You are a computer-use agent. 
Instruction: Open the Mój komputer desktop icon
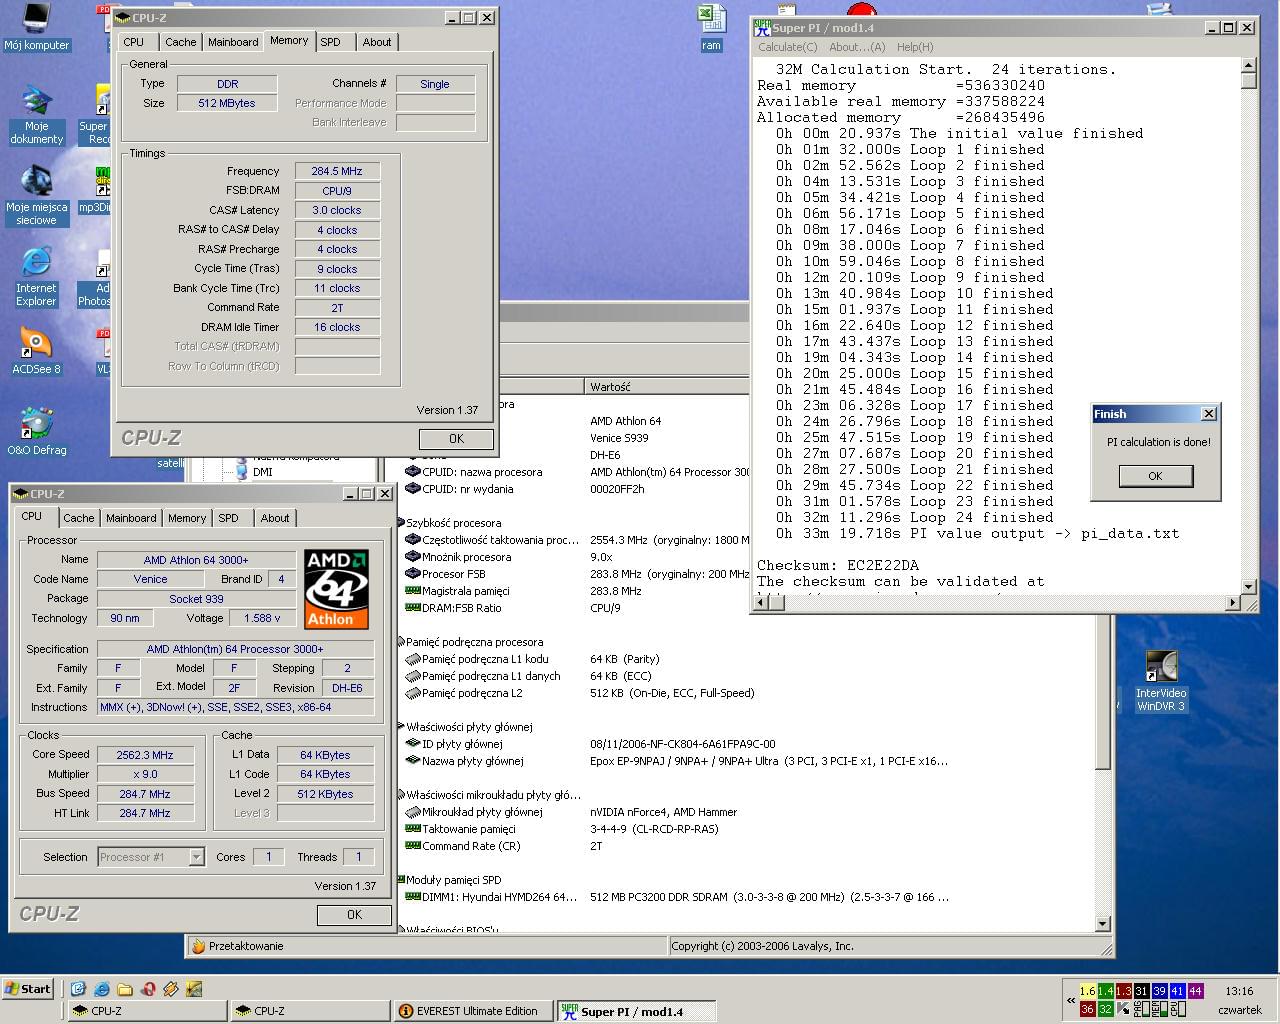36,27
